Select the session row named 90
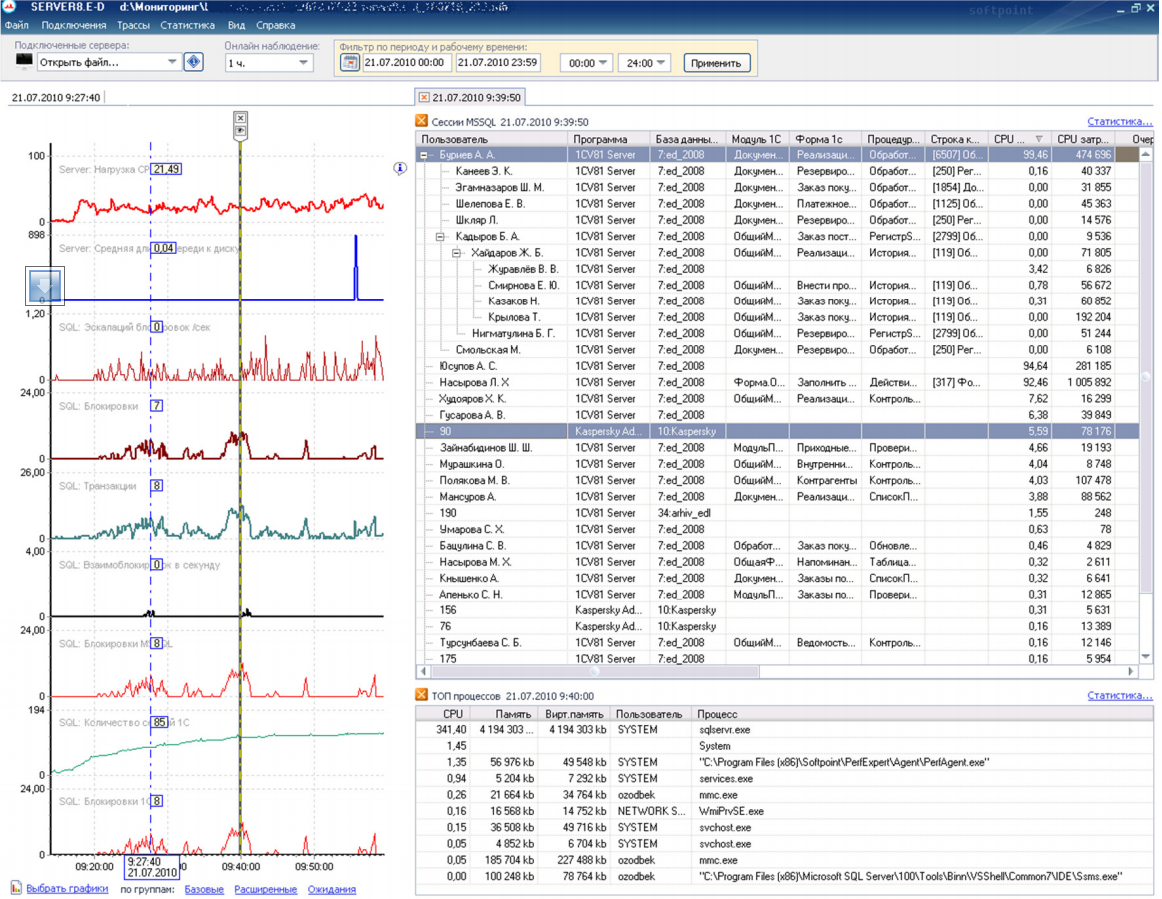The height and width of the screenshot is (899, 1162). pos(777,431)
